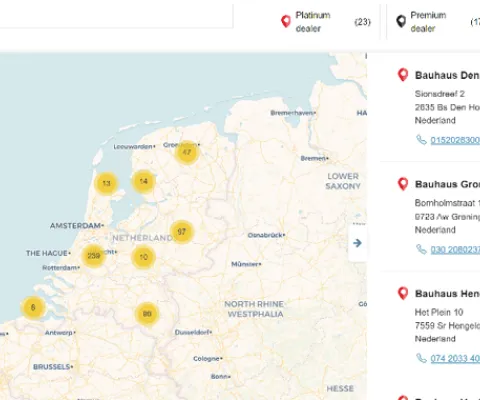Screen dimensions: 480x400
Task: Click NORTH RHINE WESTPHALIA region label
Action: pos(254,309)
